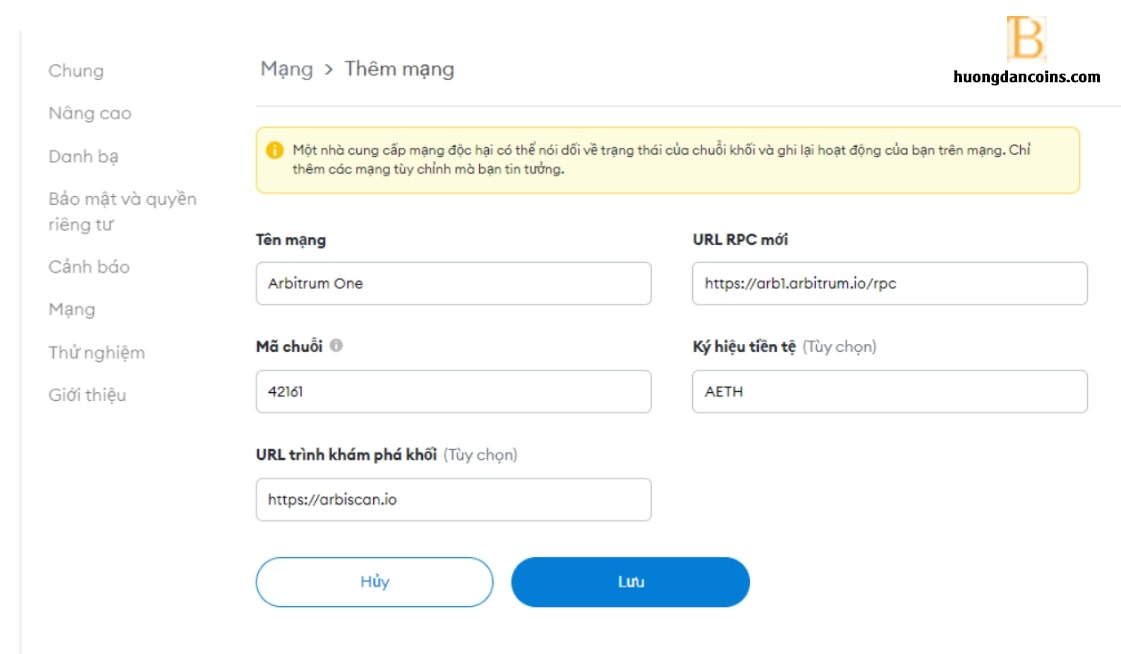1121x654 pixels.
Task: Open the Chung settings section
Action: [76, 71]
